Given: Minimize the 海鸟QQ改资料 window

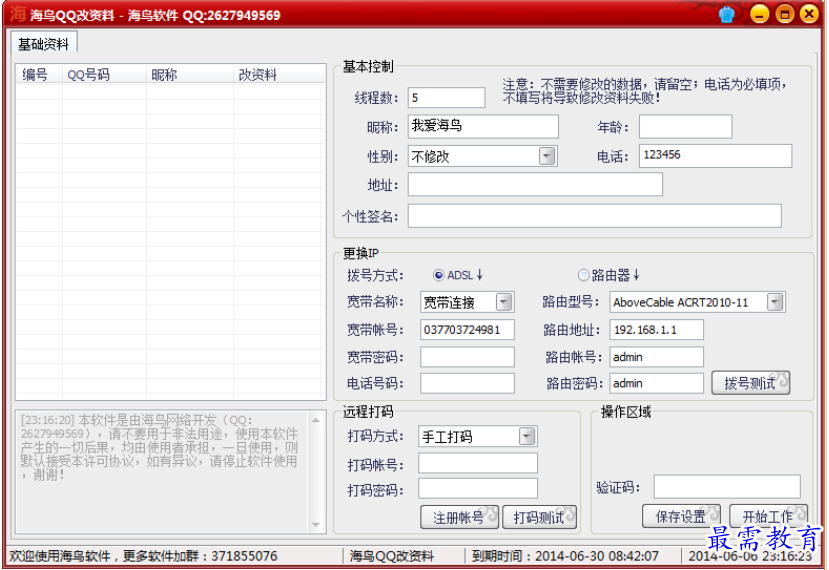Looking at the screenshot, I should coord(759,14).
